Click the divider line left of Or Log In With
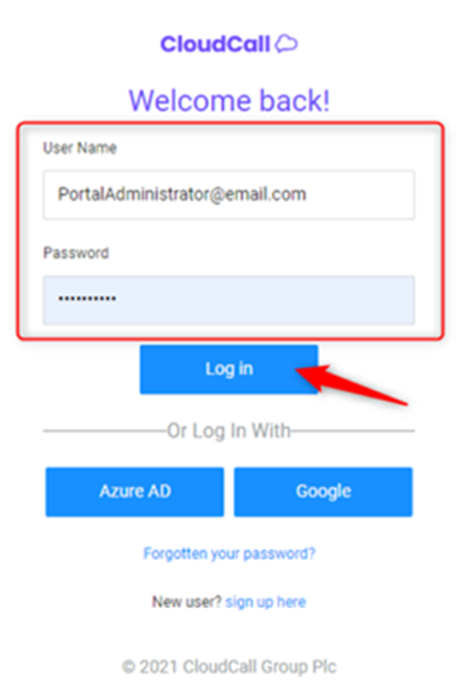Viewport: 463px width, 684px height. point(105,431)
